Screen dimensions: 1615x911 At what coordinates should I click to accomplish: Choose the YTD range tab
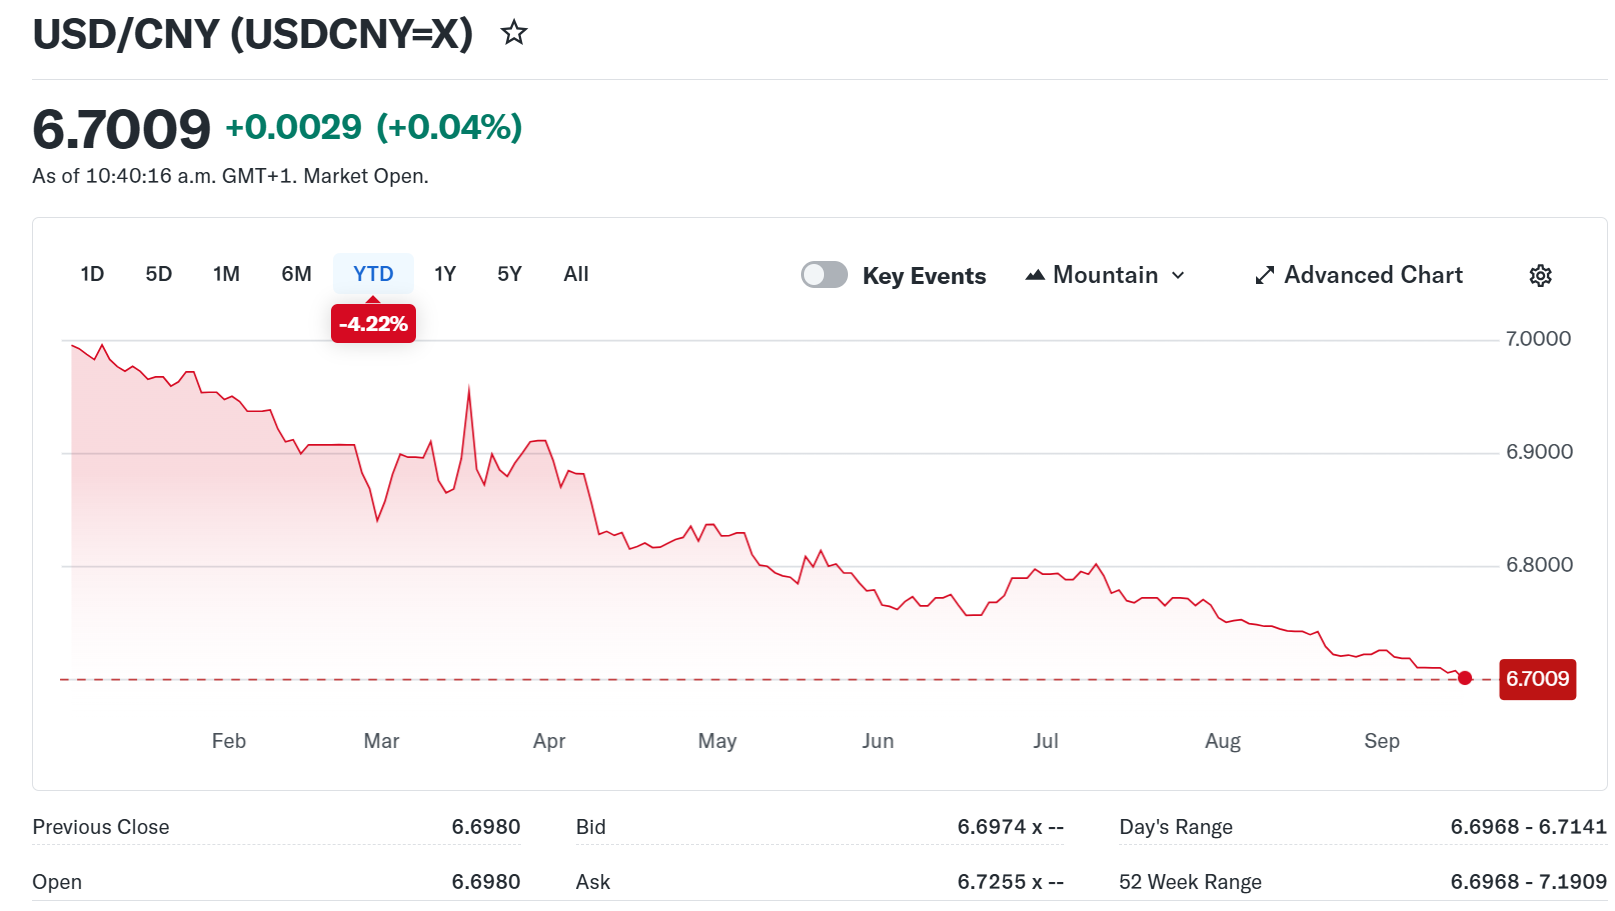click(x=373, y=274)
